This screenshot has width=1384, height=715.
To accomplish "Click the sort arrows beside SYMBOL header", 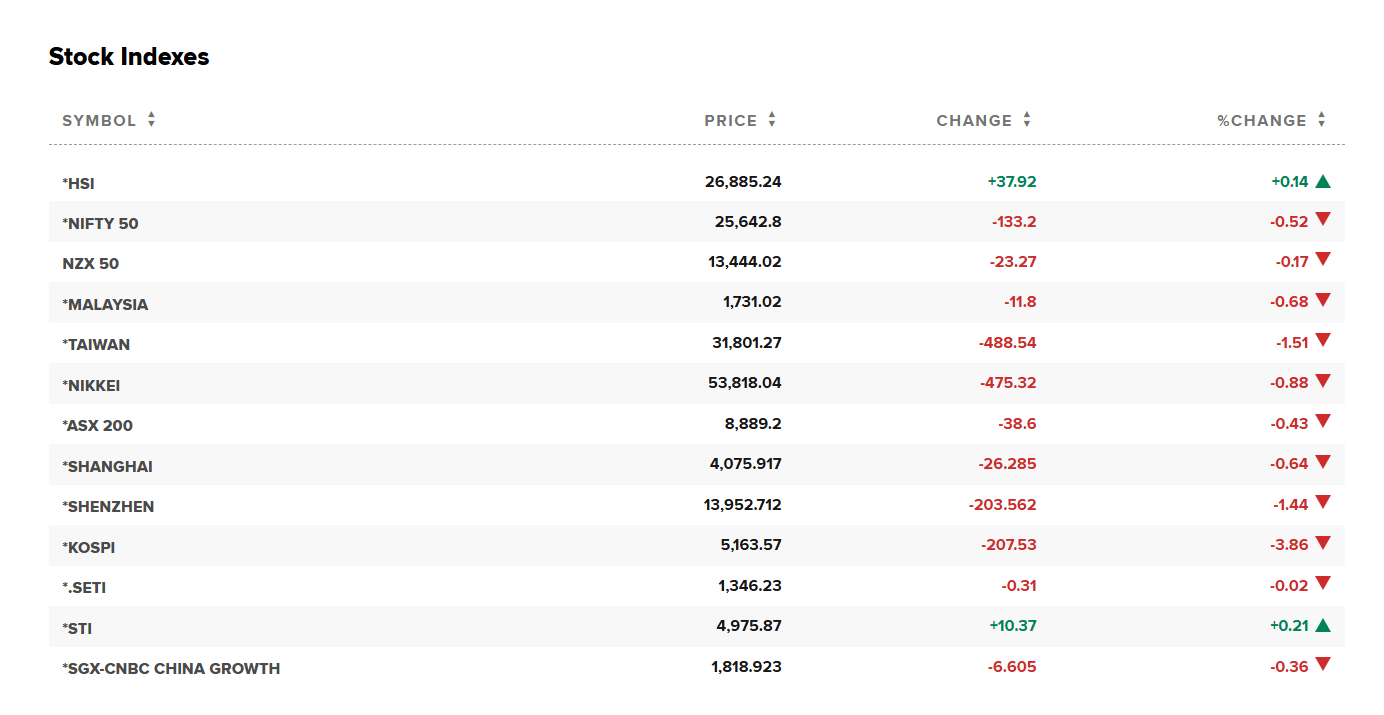I will click(151, 120).
